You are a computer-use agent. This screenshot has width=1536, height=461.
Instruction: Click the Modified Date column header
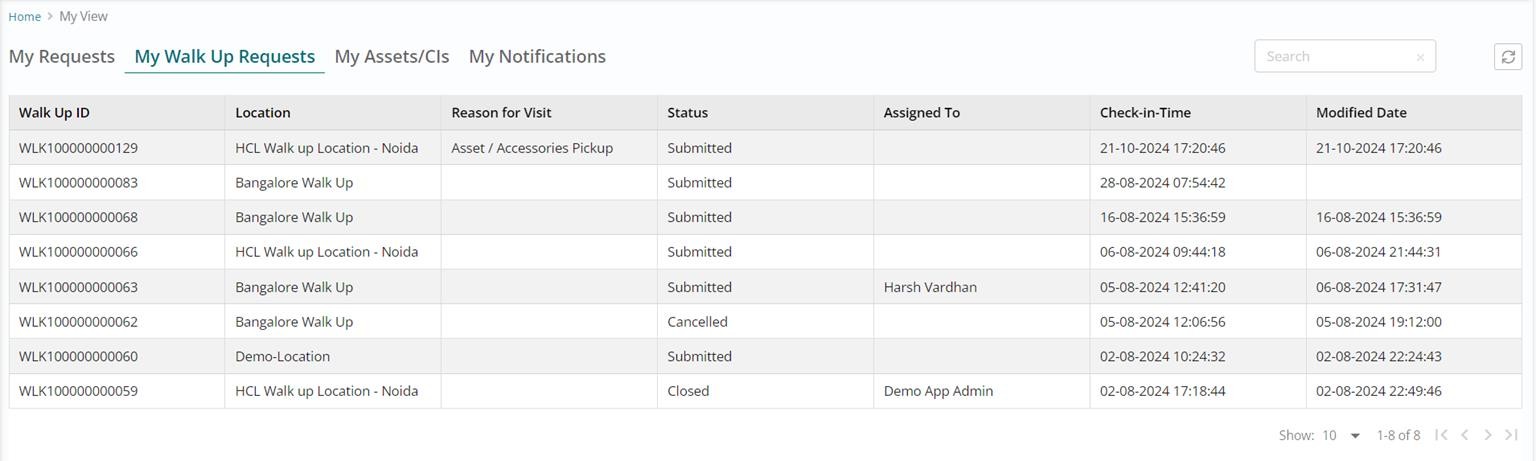(1361, 113)
